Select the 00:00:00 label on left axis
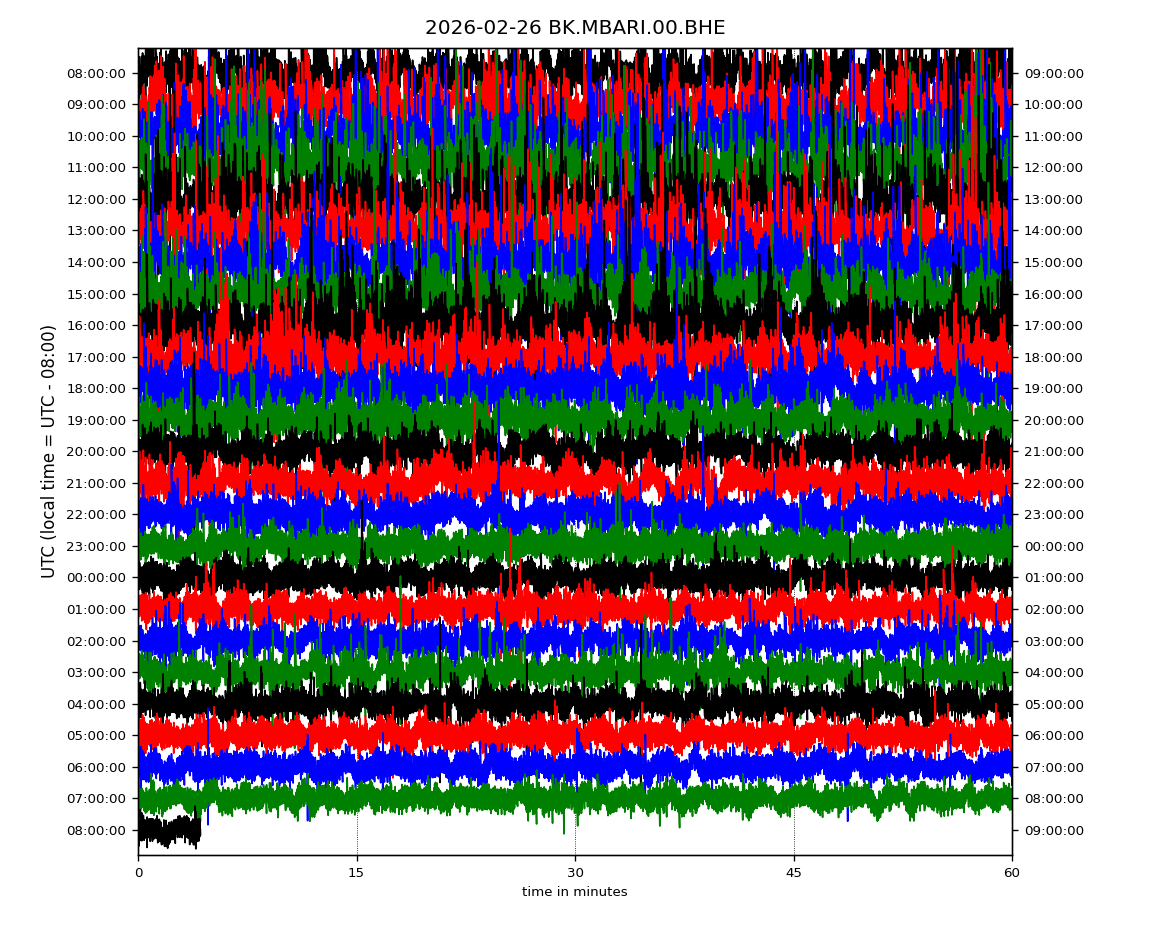 click(98, 577)
